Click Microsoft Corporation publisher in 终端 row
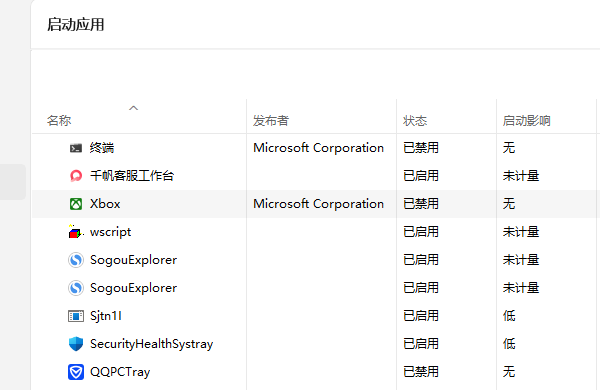Image resolution: width=600 pixels, height=390 pixels. click(x=318, y=148)
